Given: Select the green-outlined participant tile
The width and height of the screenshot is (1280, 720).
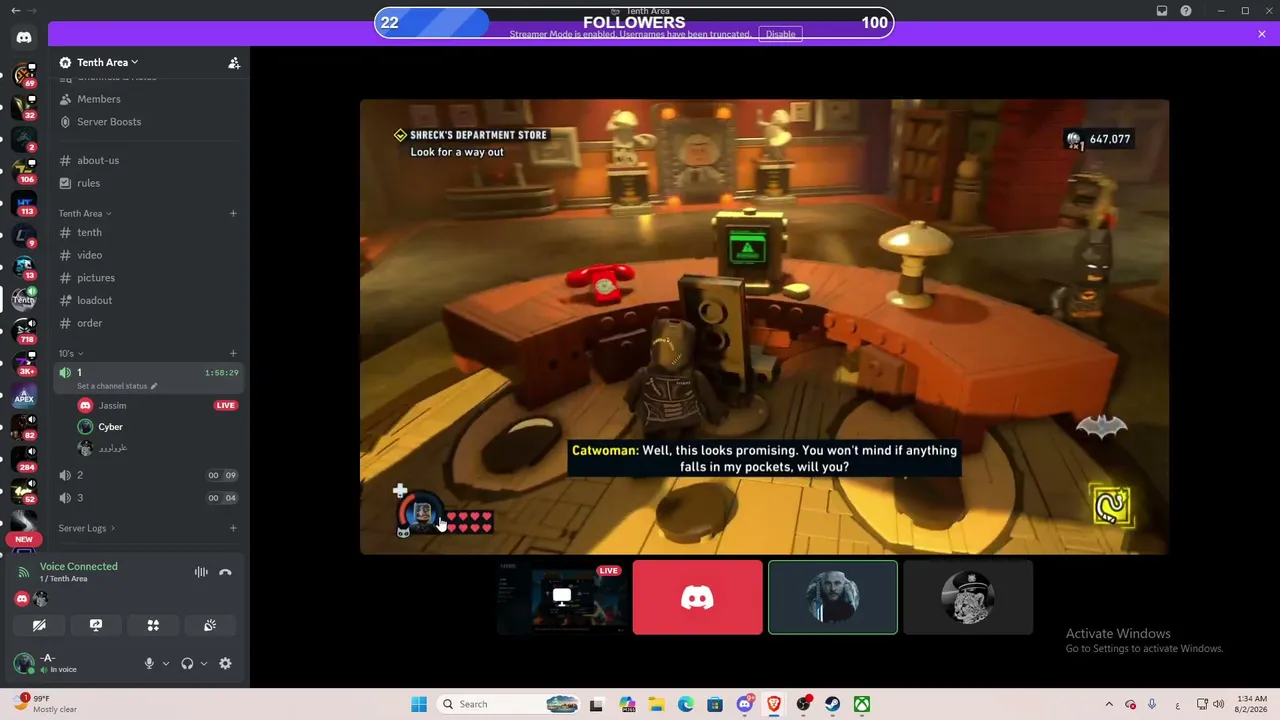Looking at the screenshot, I should (x=833, y=597).
